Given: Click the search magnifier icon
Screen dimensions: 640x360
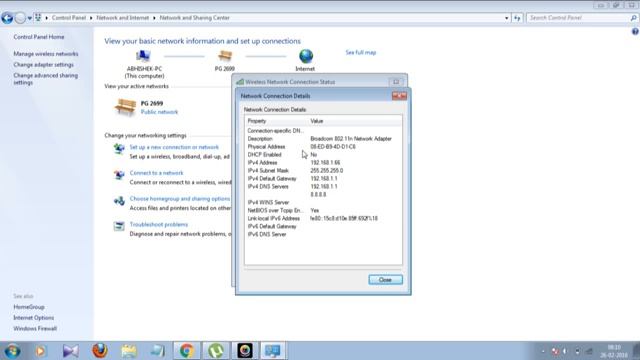Looking at the screenshot, I should [x=633, y=18].
